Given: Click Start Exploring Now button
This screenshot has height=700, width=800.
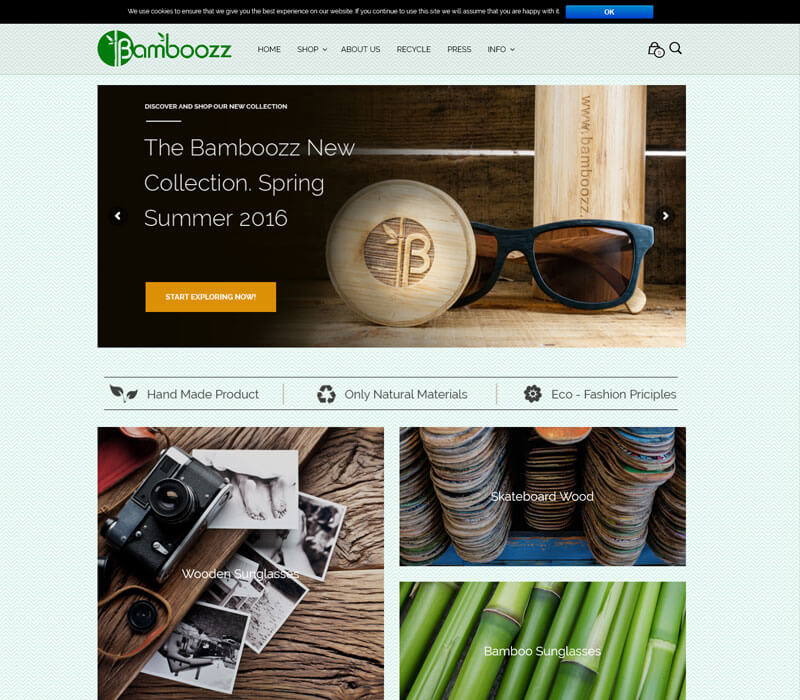Looking at the screenshot, I should [211, 297].
